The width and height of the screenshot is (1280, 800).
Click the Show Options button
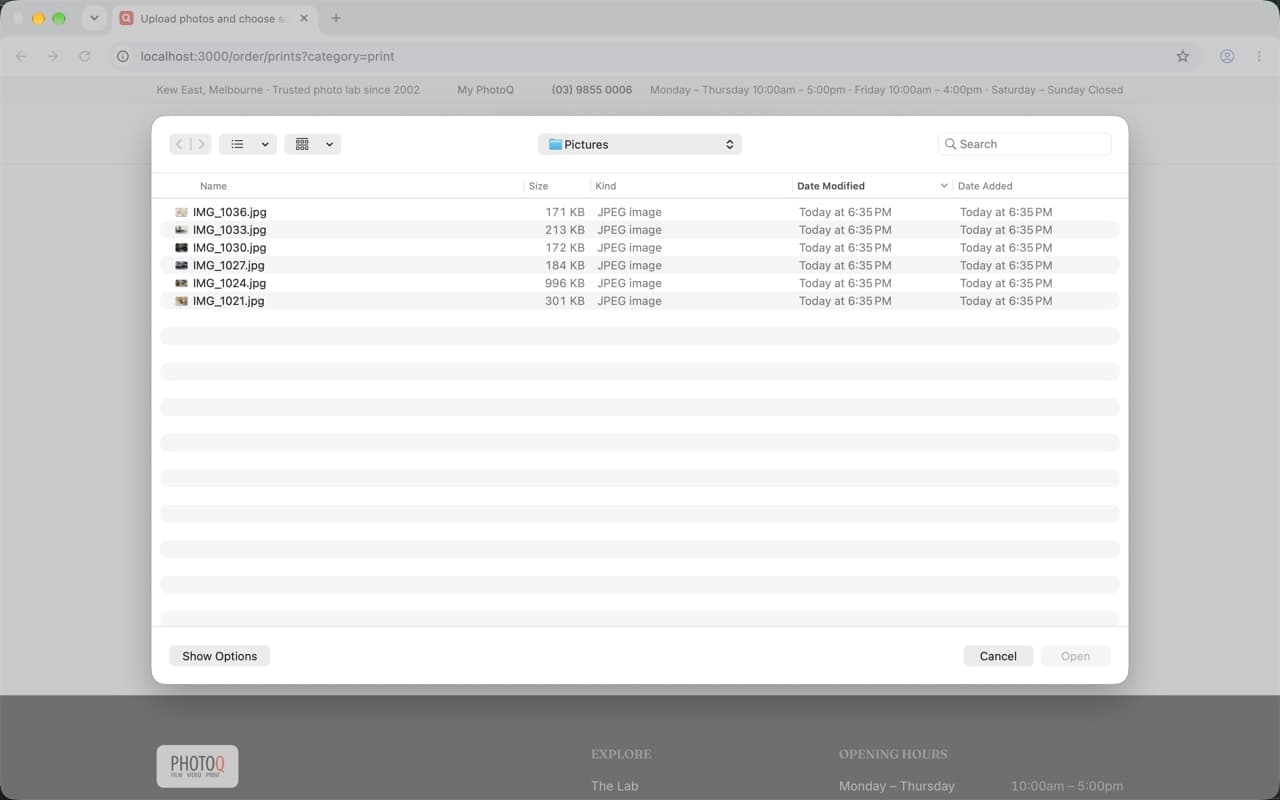(x=220, y=656)
